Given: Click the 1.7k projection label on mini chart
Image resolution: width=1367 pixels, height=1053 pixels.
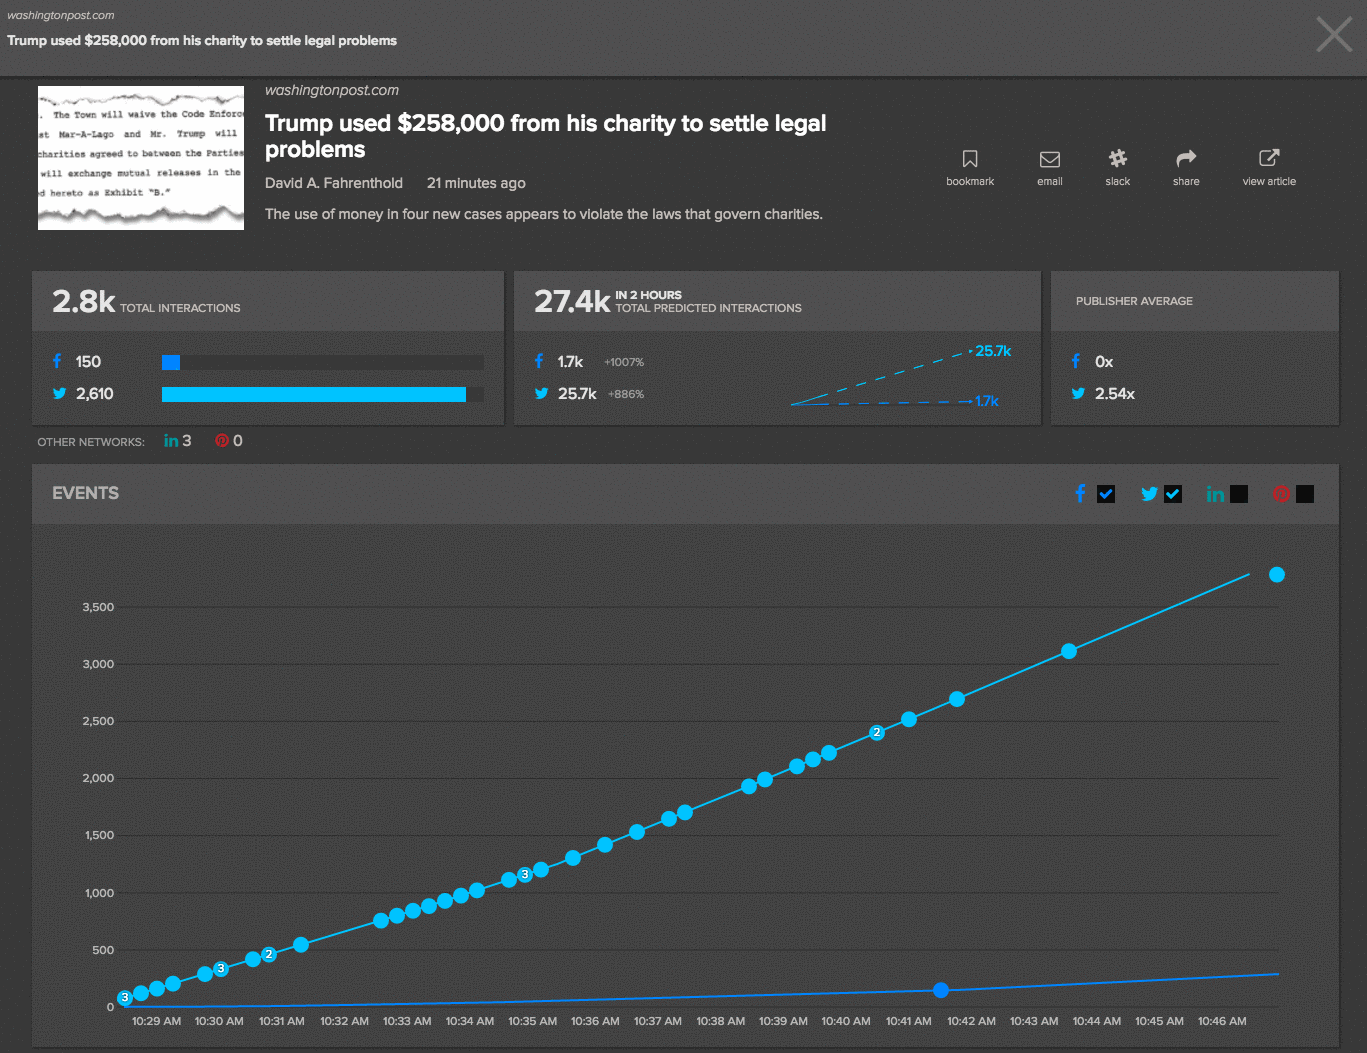Looking at the screenshot, I should (x=987, y=401).
